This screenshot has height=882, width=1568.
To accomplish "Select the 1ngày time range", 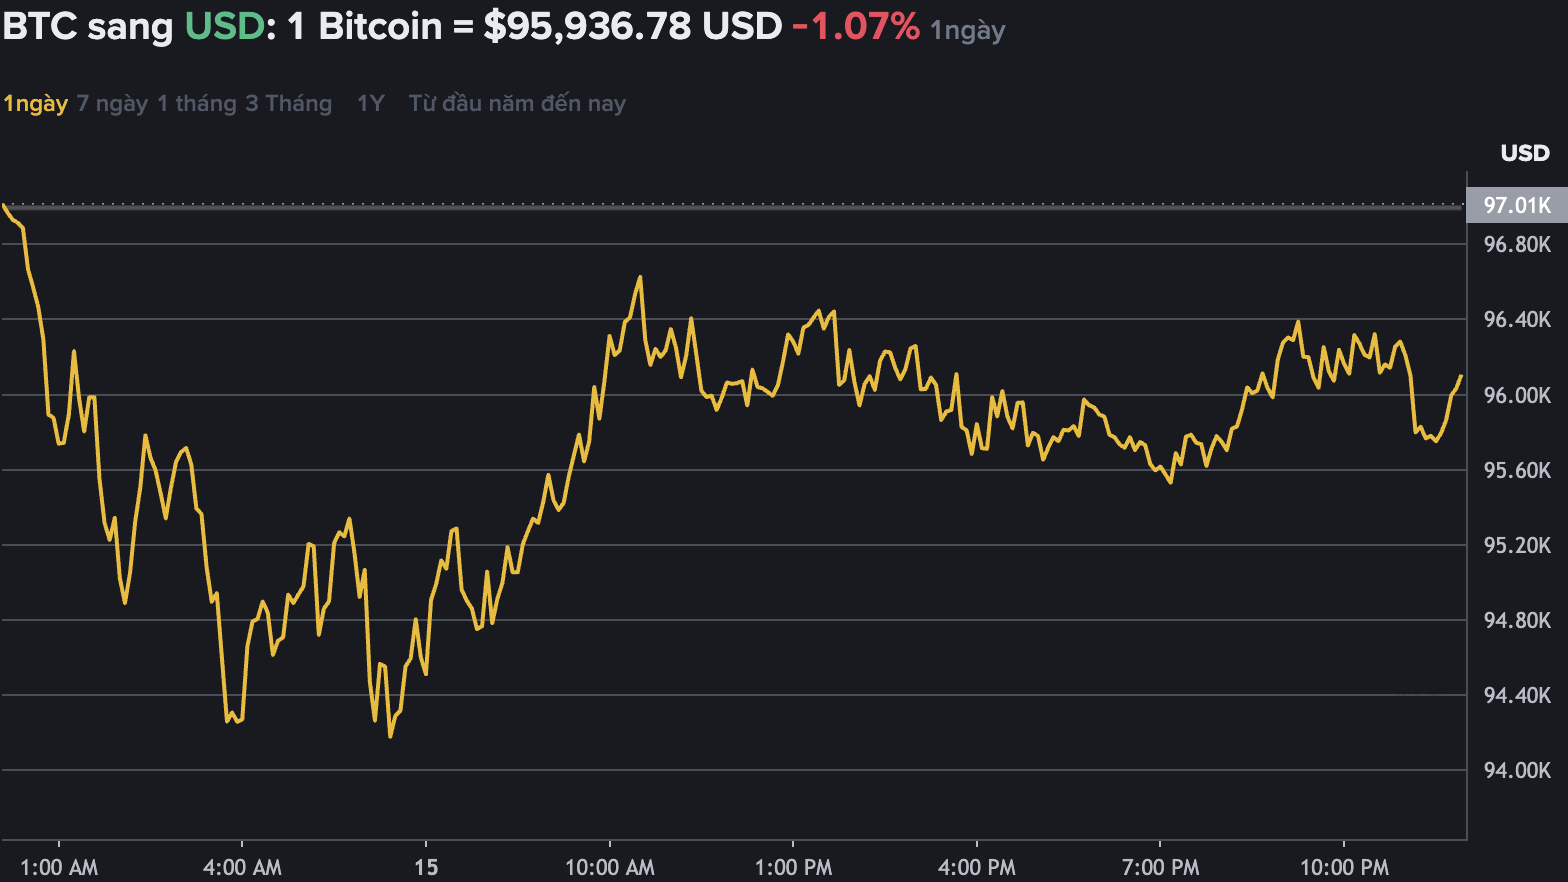I will tap(35, 103).
